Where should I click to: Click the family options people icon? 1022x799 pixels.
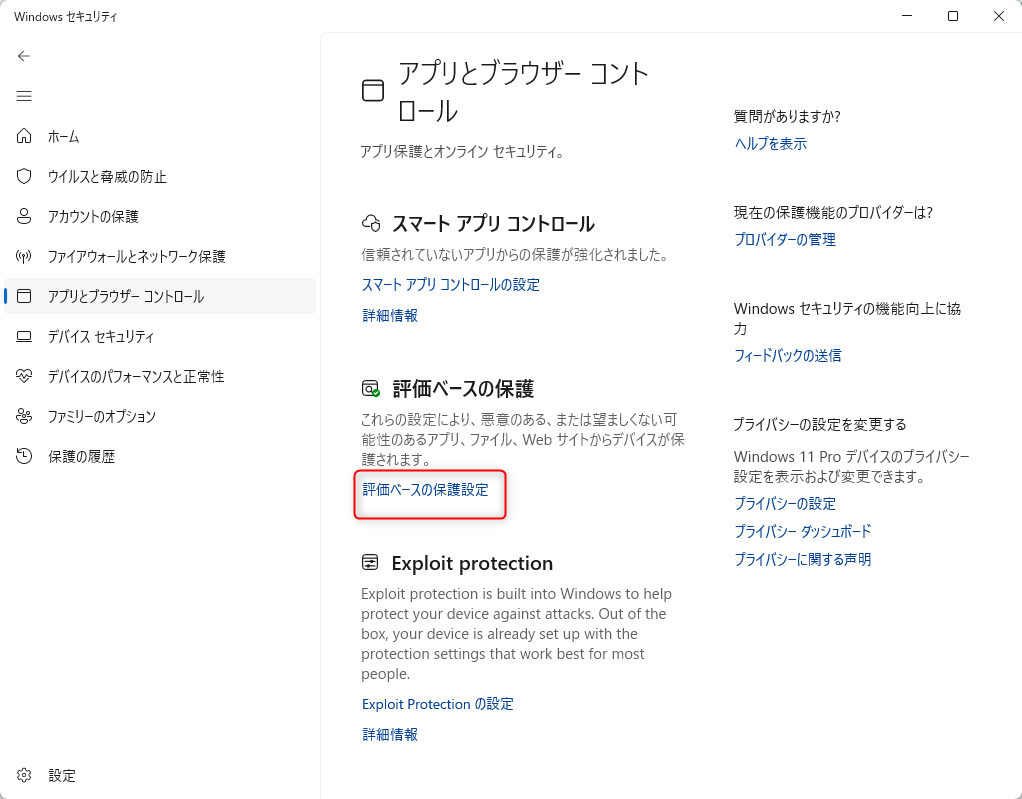point(25,416)
